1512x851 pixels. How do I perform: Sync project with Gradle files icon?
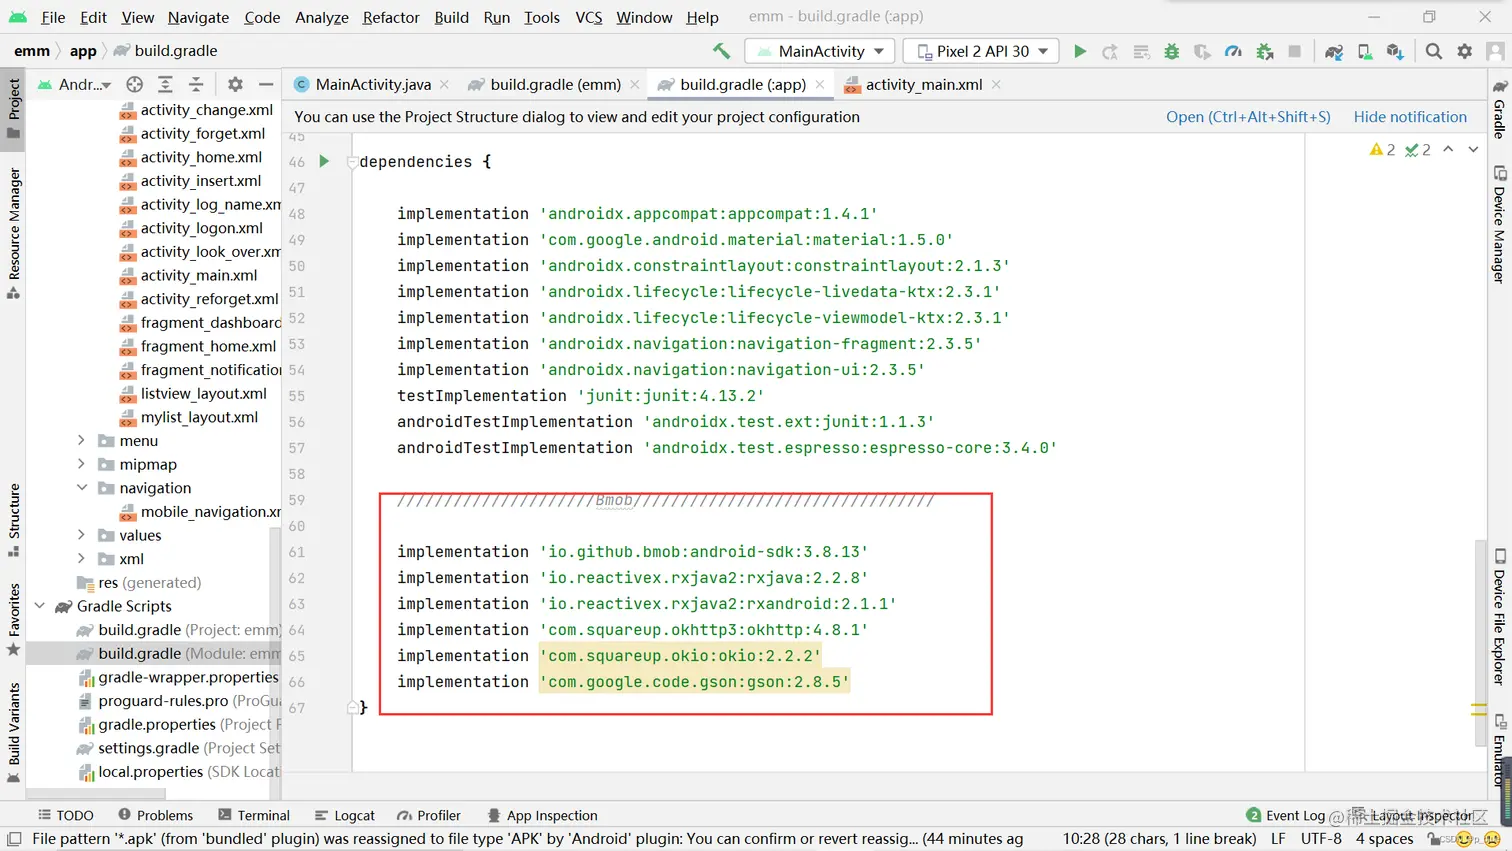1334,51
